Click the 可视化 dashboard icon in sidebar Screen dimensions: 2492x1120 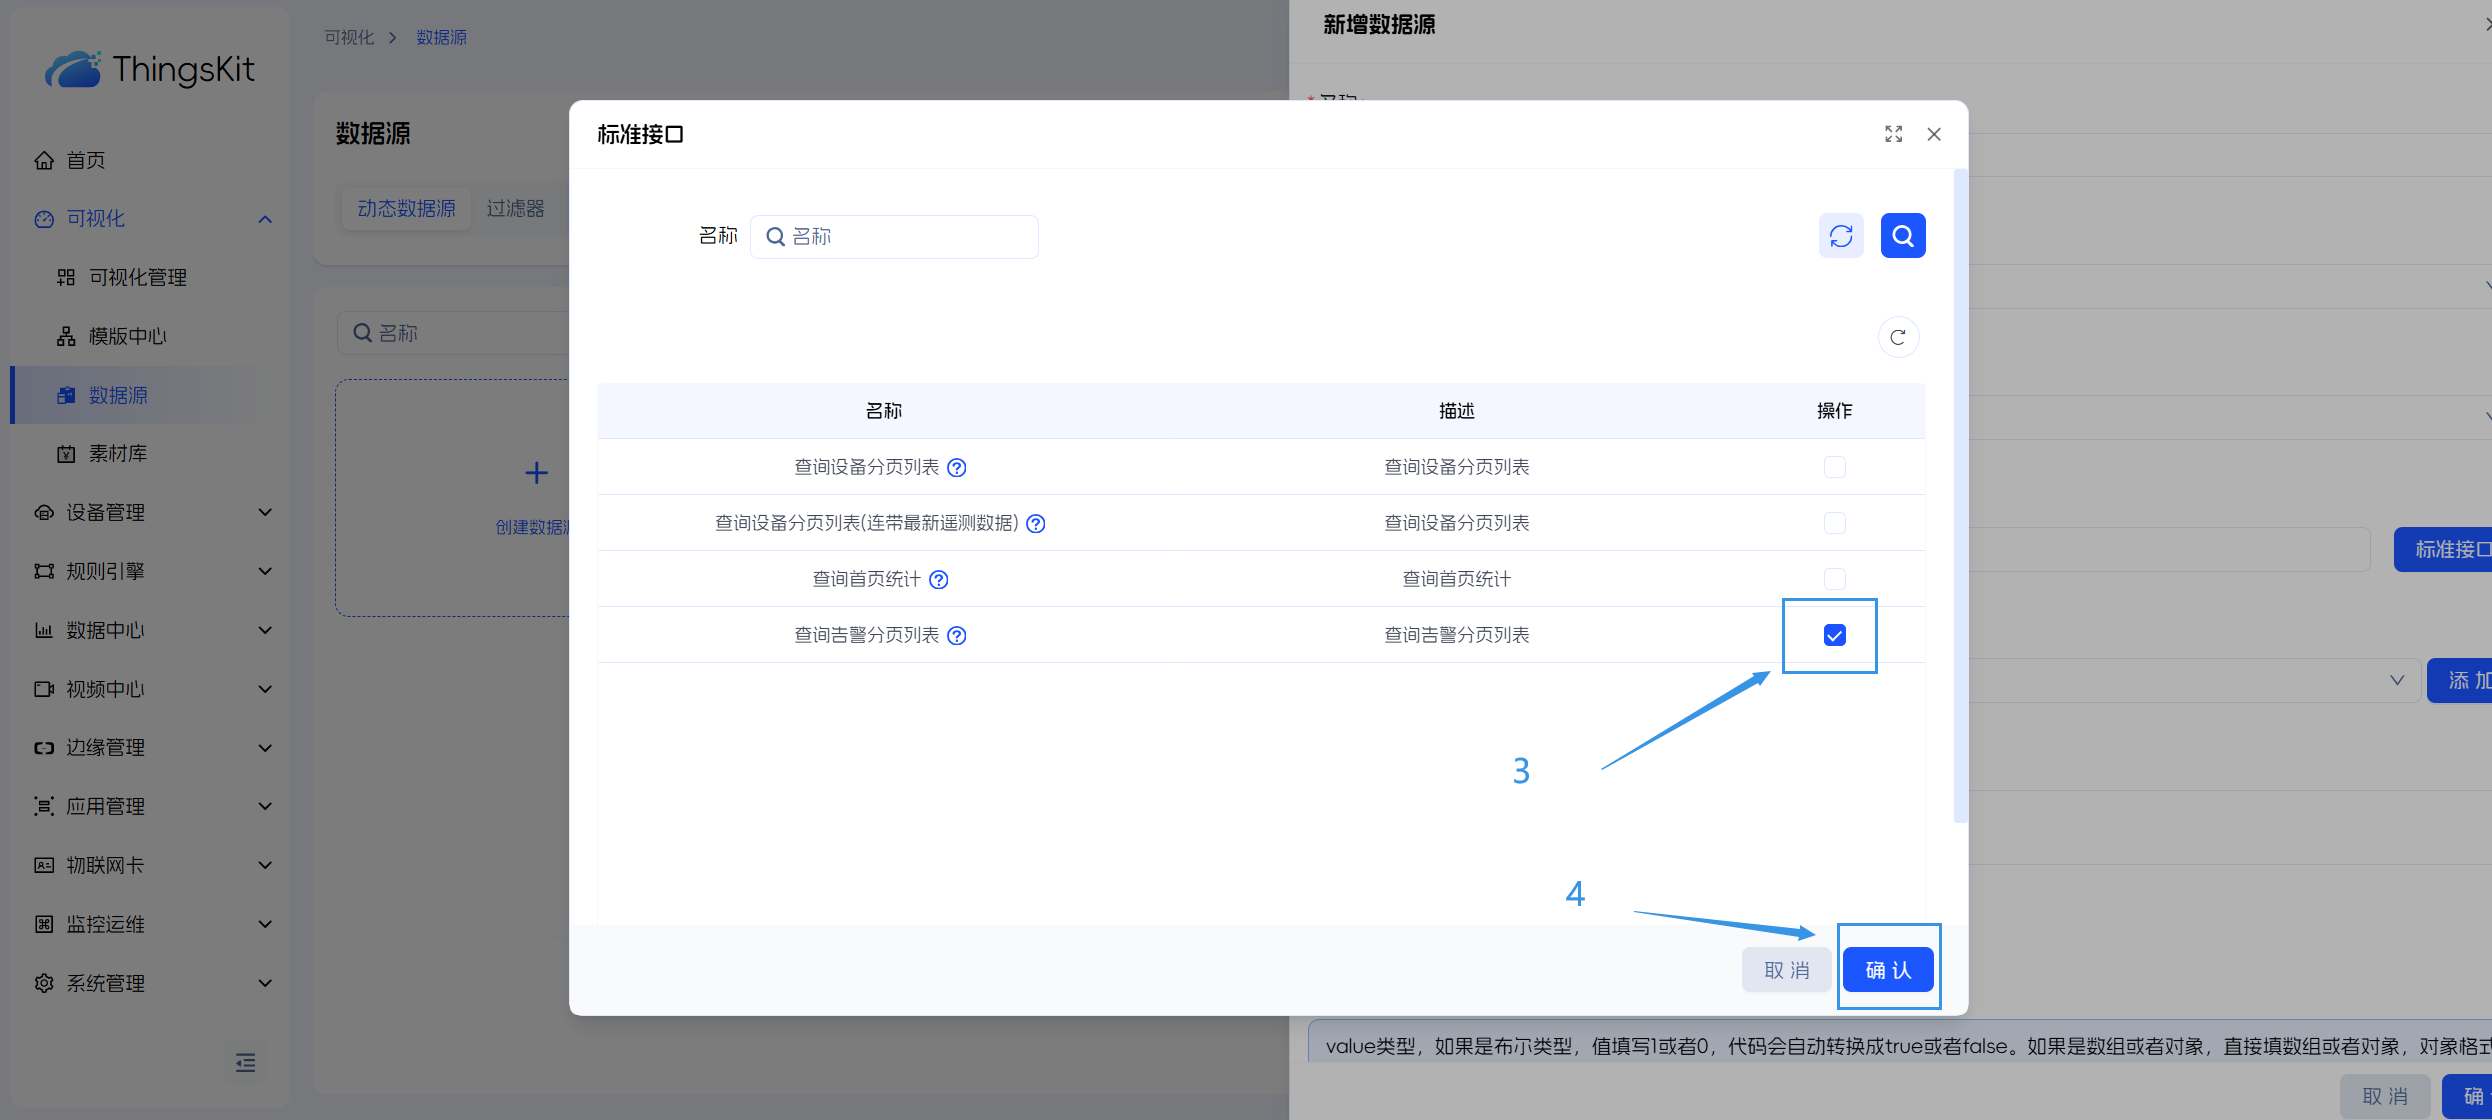44,219
